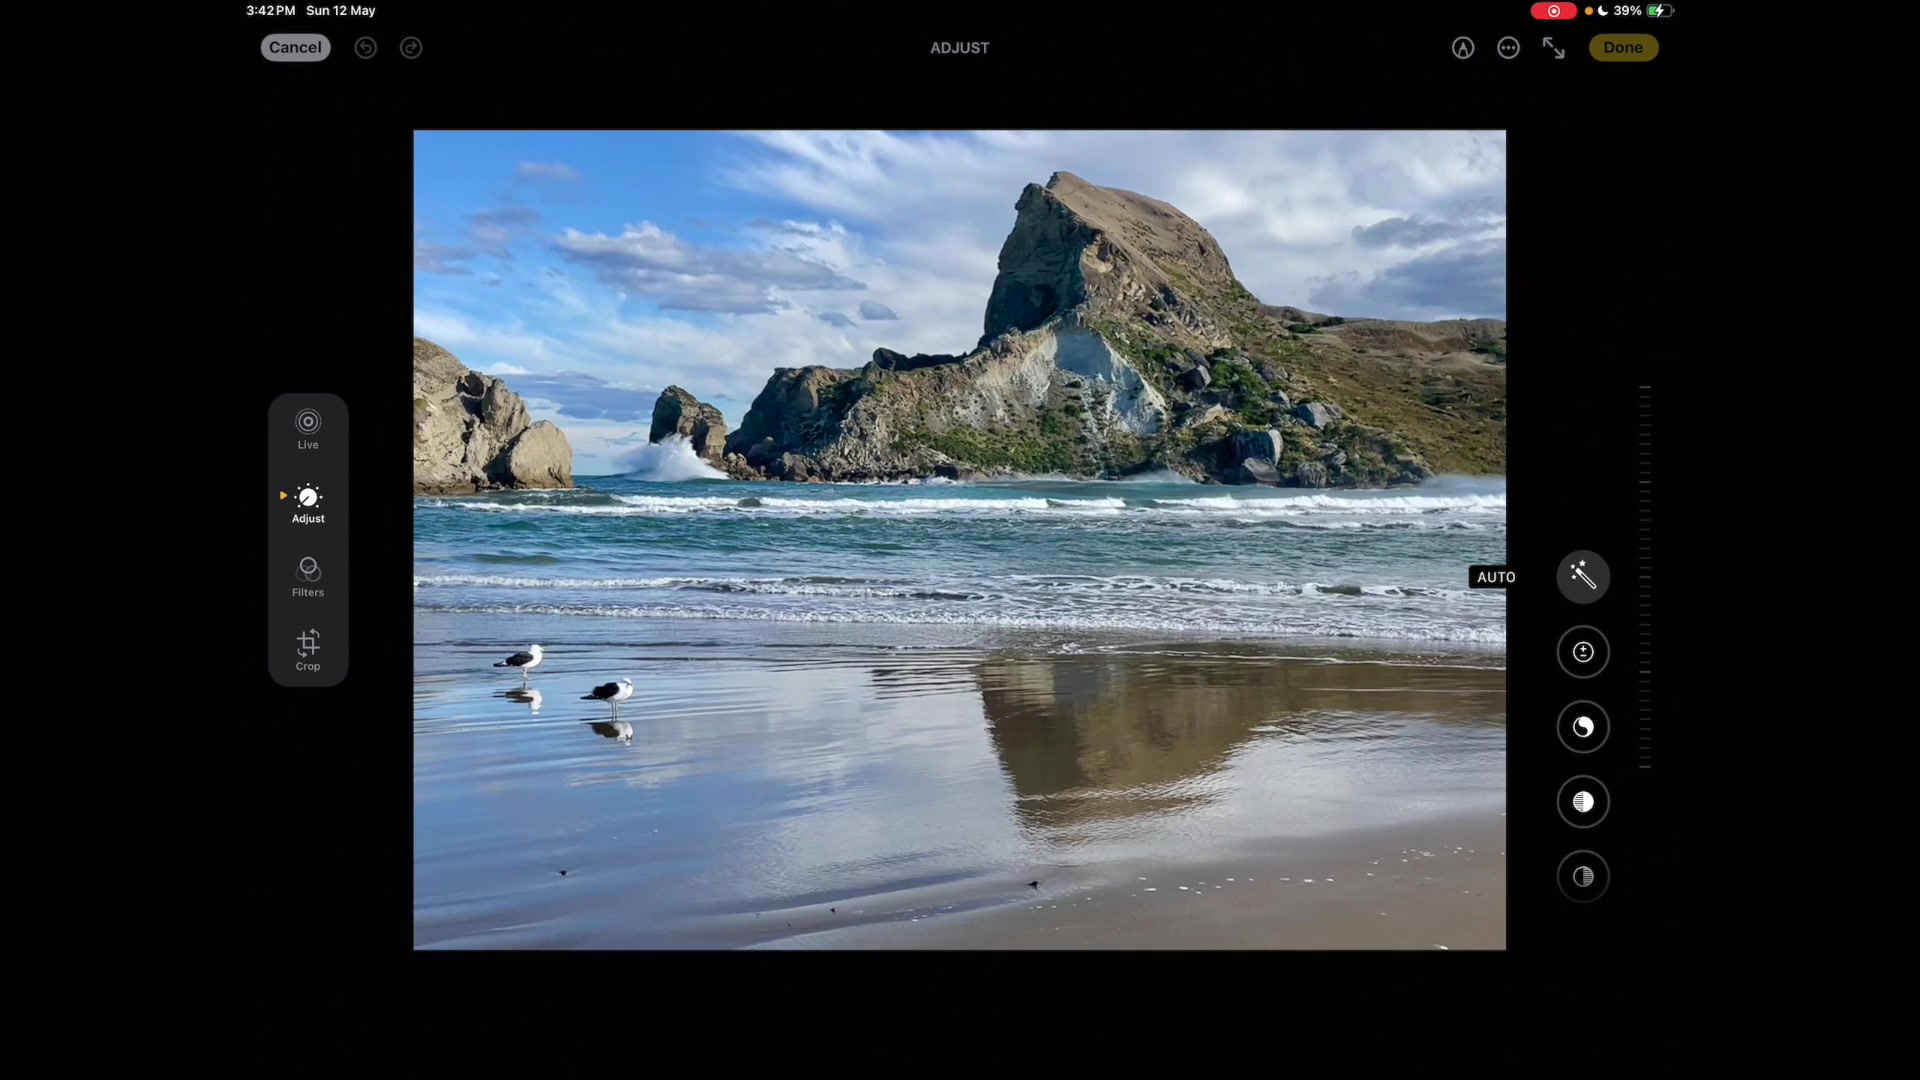Click the vertical adjustment intensity slider
Image resolution: width=1920 pixels, height=1080 pixels.
[1645, 577]
